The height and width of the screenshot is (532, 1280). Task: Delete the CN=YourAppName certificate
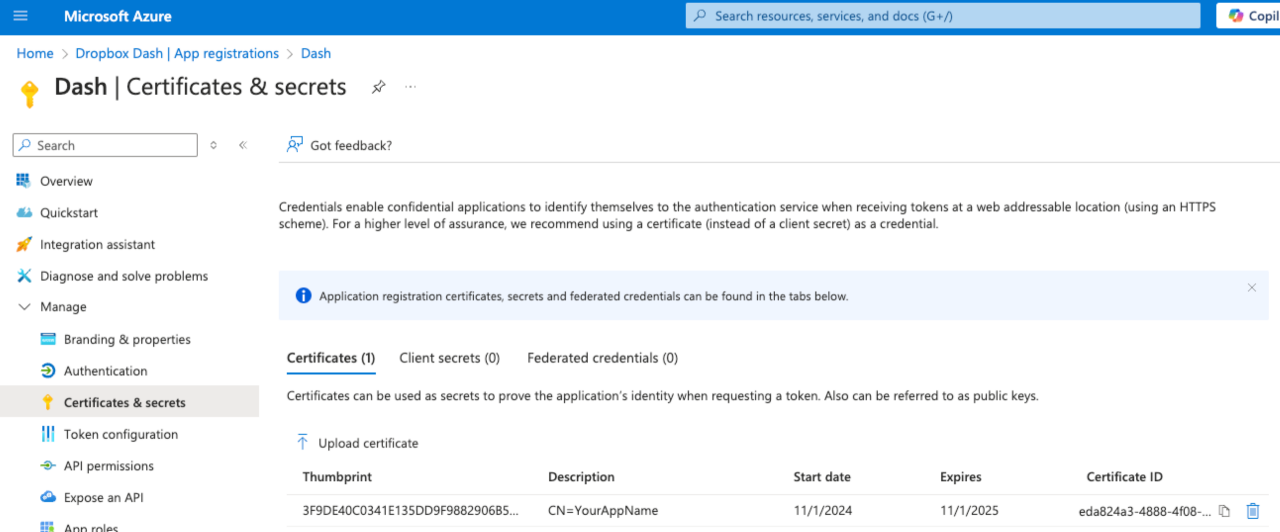coord(1252,511)
